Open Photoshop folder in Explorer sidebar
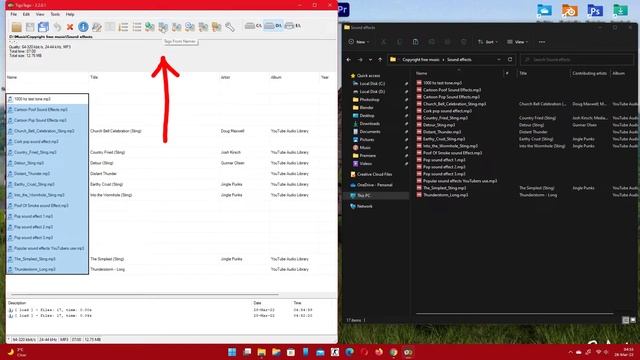This screenshot has width=640, height=360. [x=369, y=100]
